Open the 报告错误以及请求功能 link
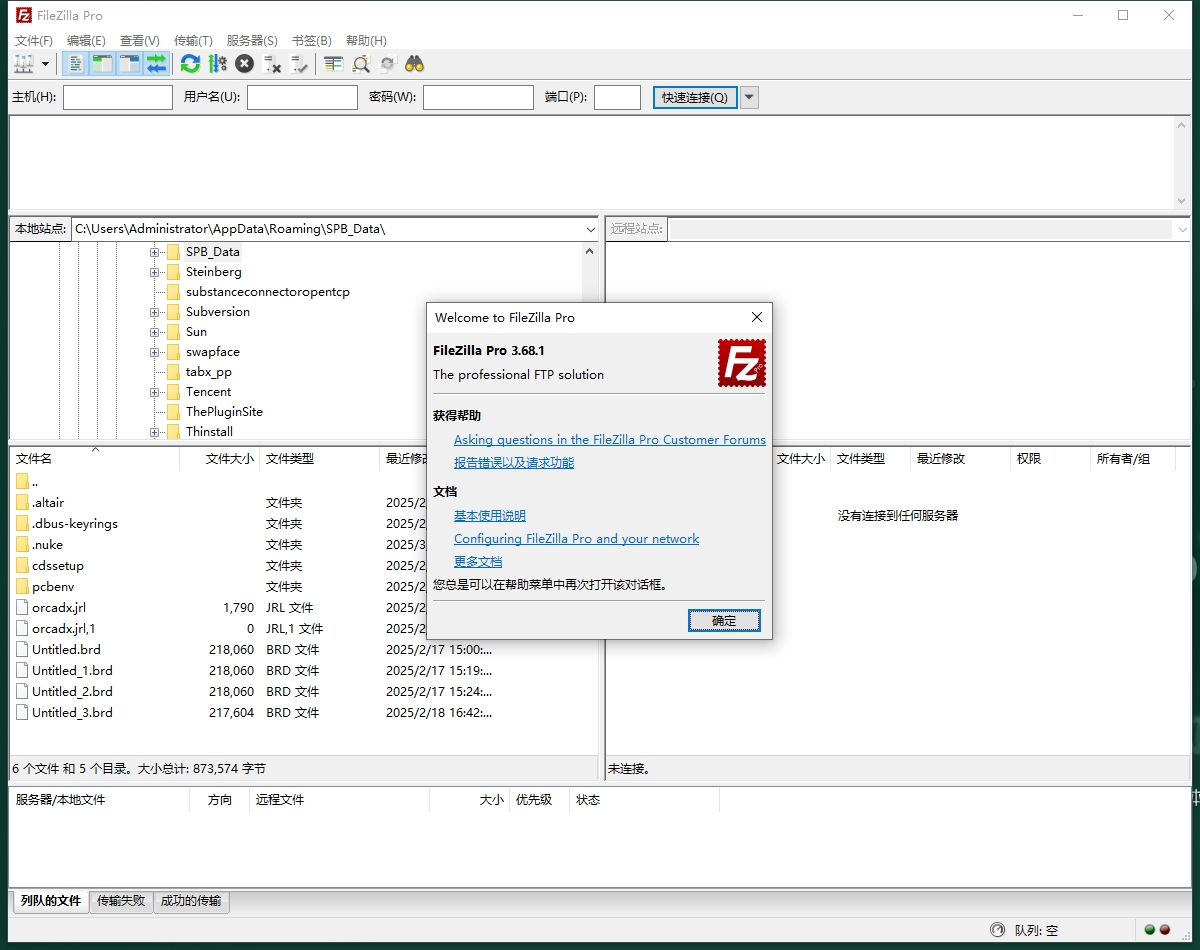 [x=514, y=463]
